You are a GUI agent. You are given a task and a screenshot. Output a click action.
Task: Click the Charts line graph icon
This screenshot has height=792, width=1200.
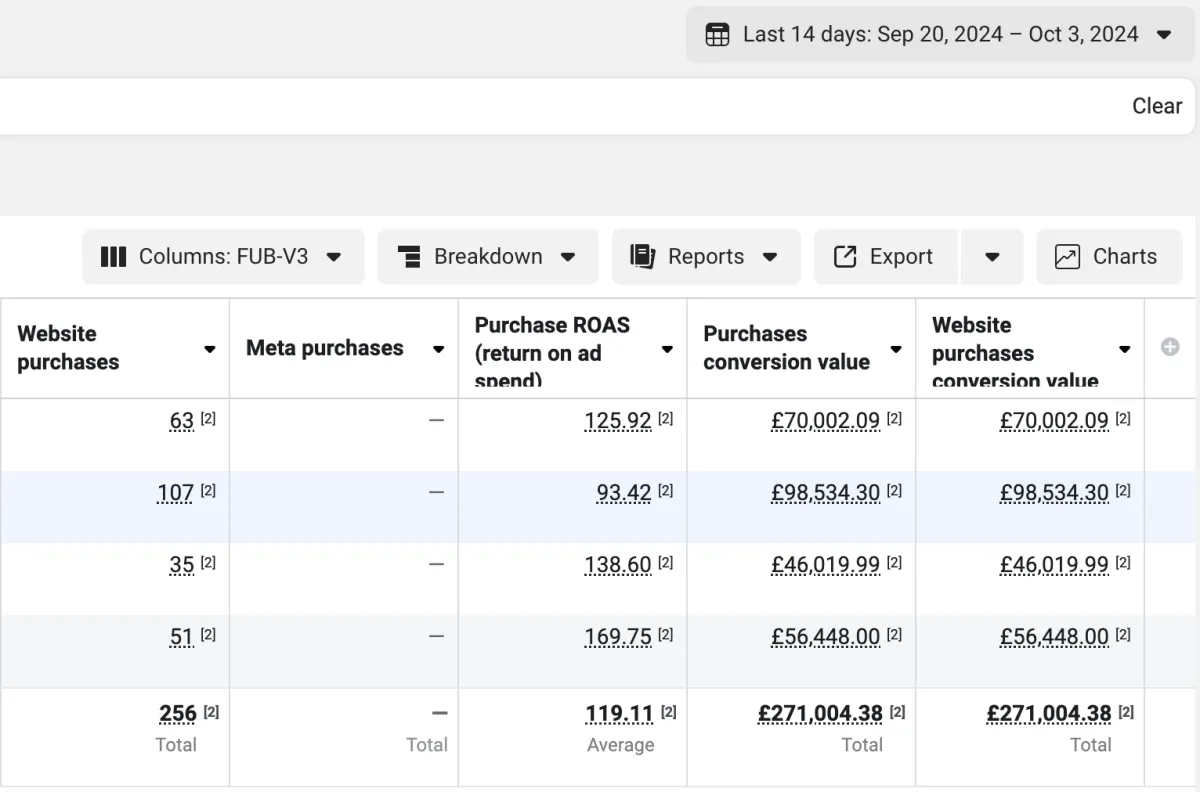point(1067,257)
